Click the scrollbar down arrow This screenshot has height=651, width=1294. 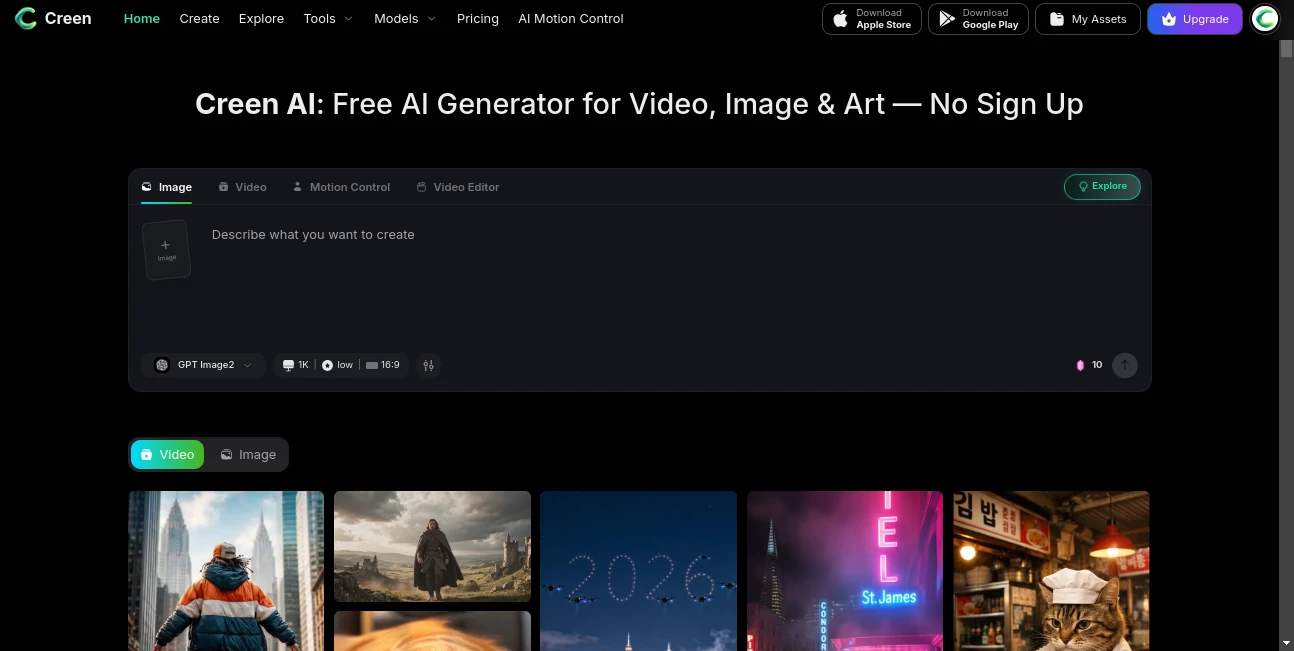(x=1286, y=643)
